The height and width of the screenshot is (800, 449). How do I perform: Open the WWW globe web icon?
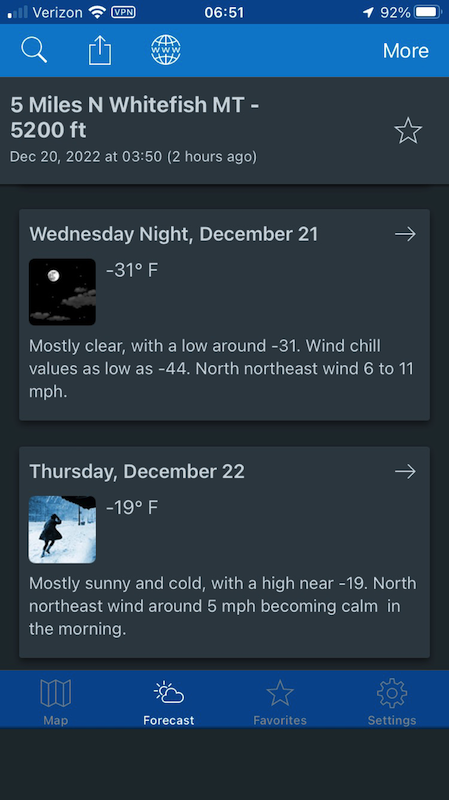[x=166, y=50]
